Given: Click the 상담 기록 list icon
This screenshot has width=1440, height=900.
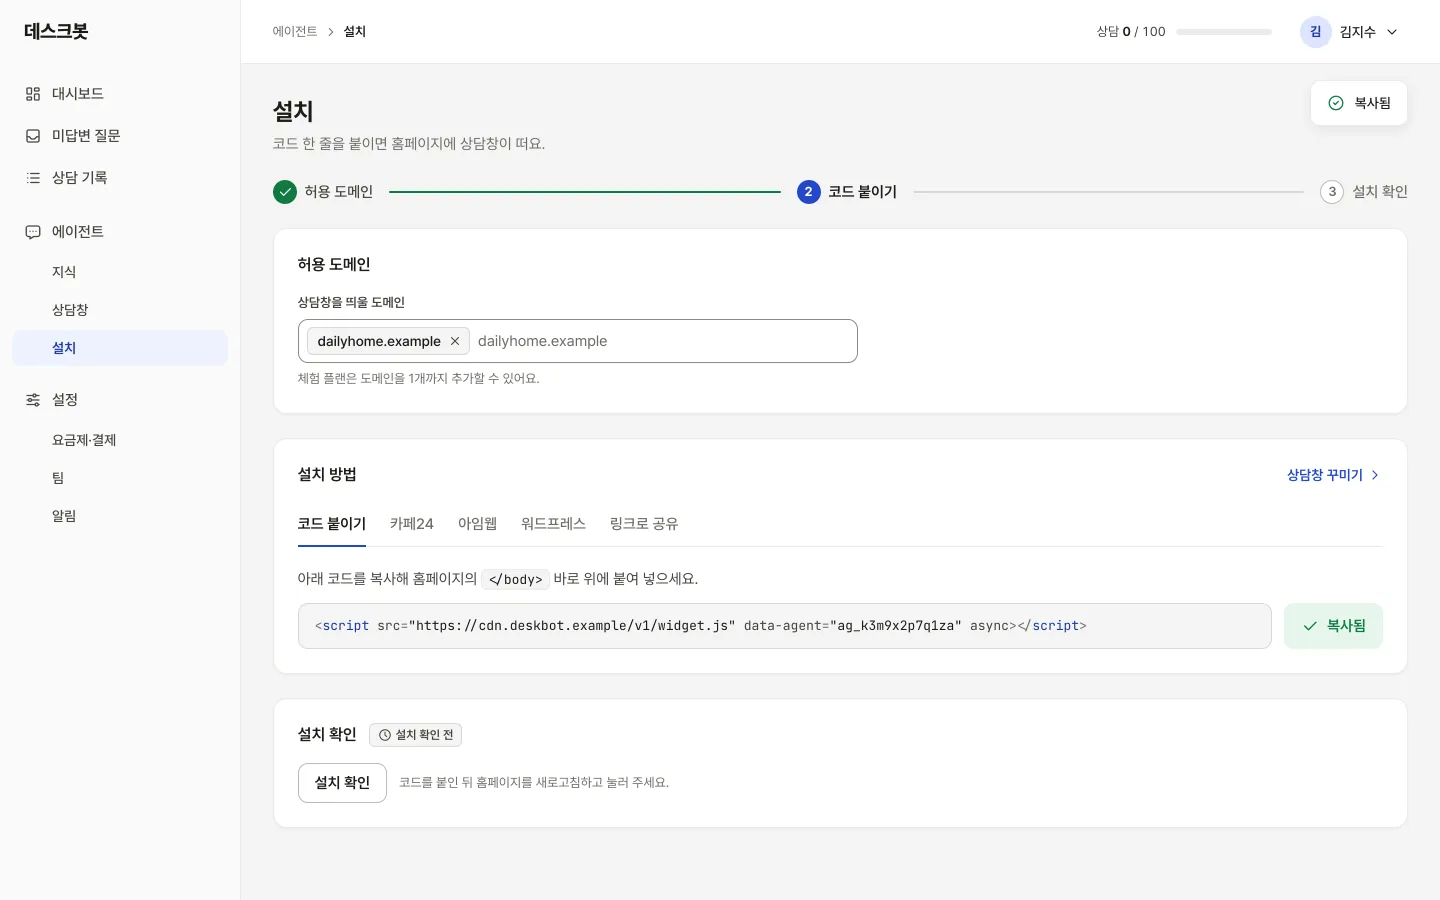Looking at the screenshot, I should 33,178.
